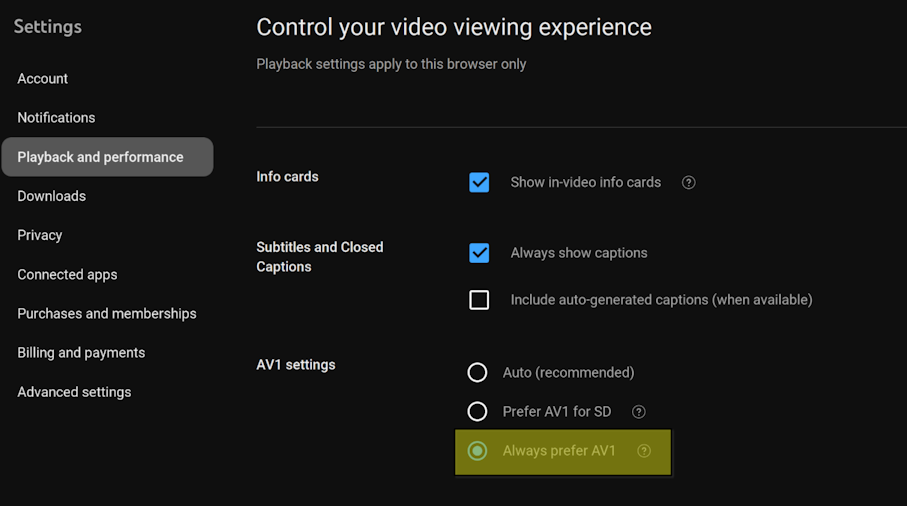This screenshot has width=907, height=506.
Task: Open help icon beside Show in-video info cards
Action: click(x=688, y=183)
